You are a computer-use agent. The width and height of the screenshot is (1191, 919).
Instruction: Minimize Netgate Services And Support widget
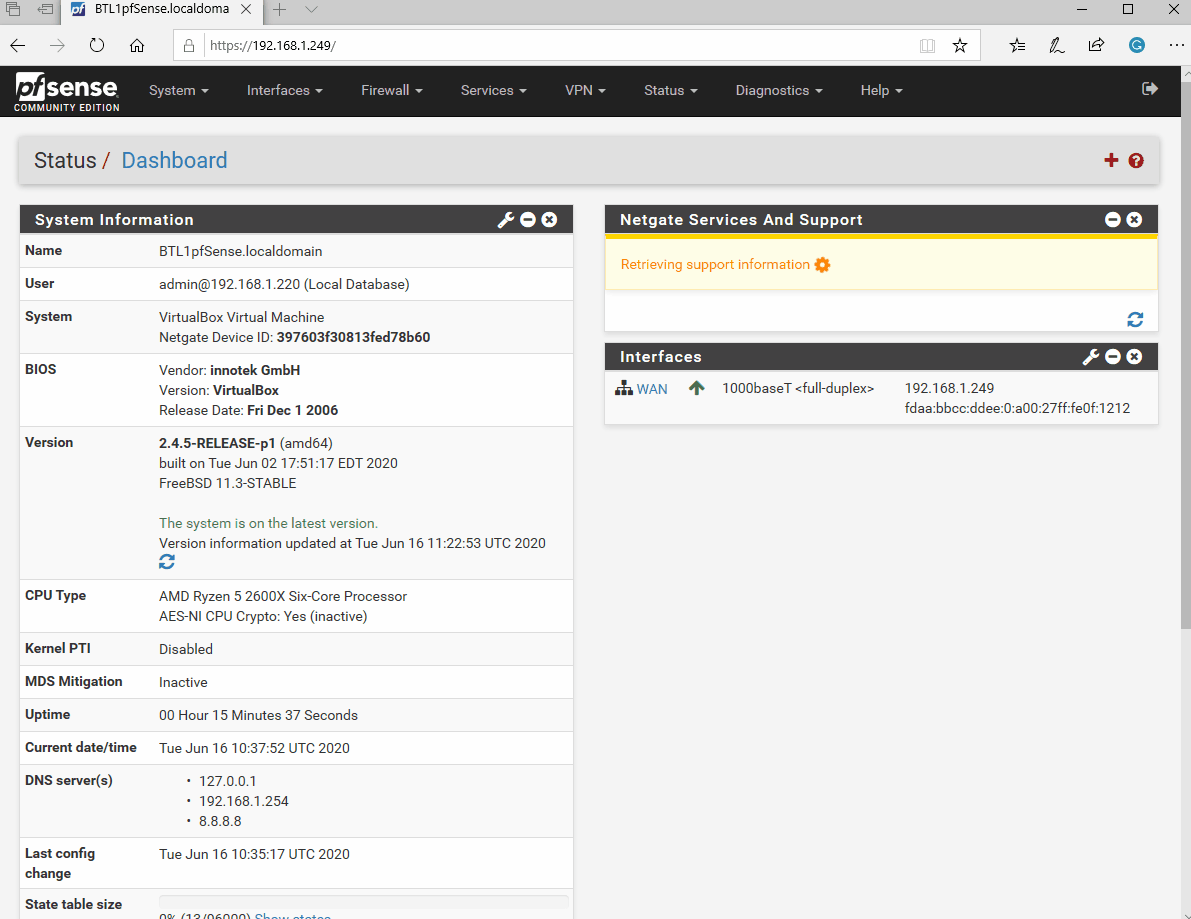[1113, 219]
